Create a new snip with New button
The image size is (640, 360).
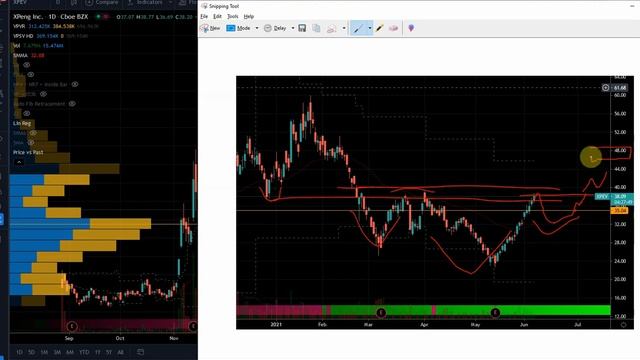point(210,28)
